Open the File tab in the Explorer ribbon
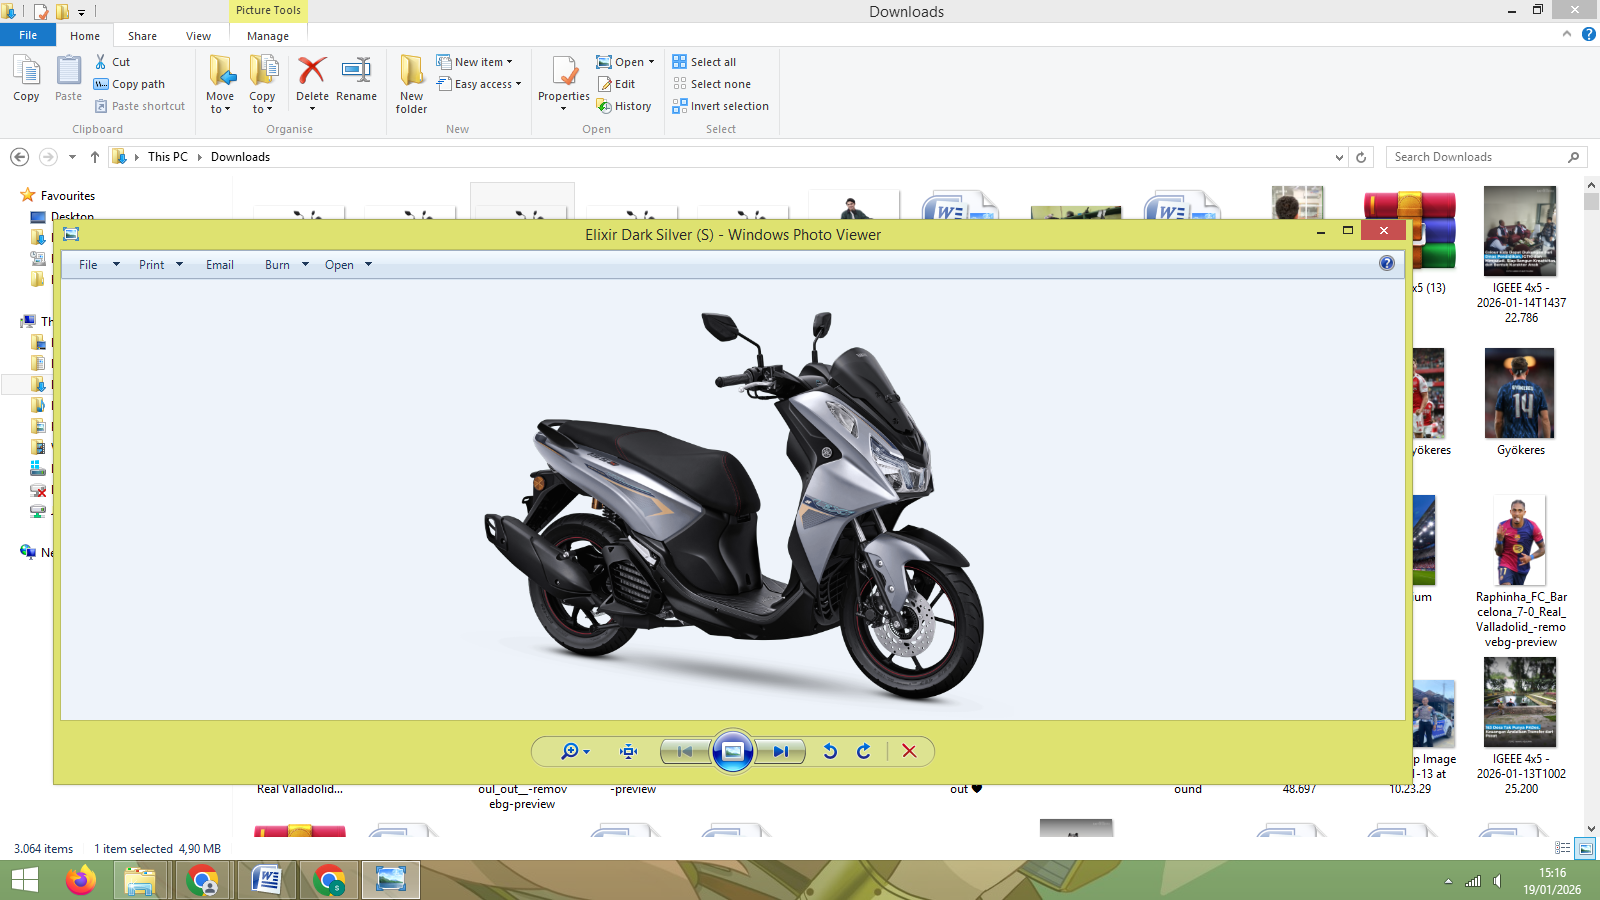 (28, 35)
